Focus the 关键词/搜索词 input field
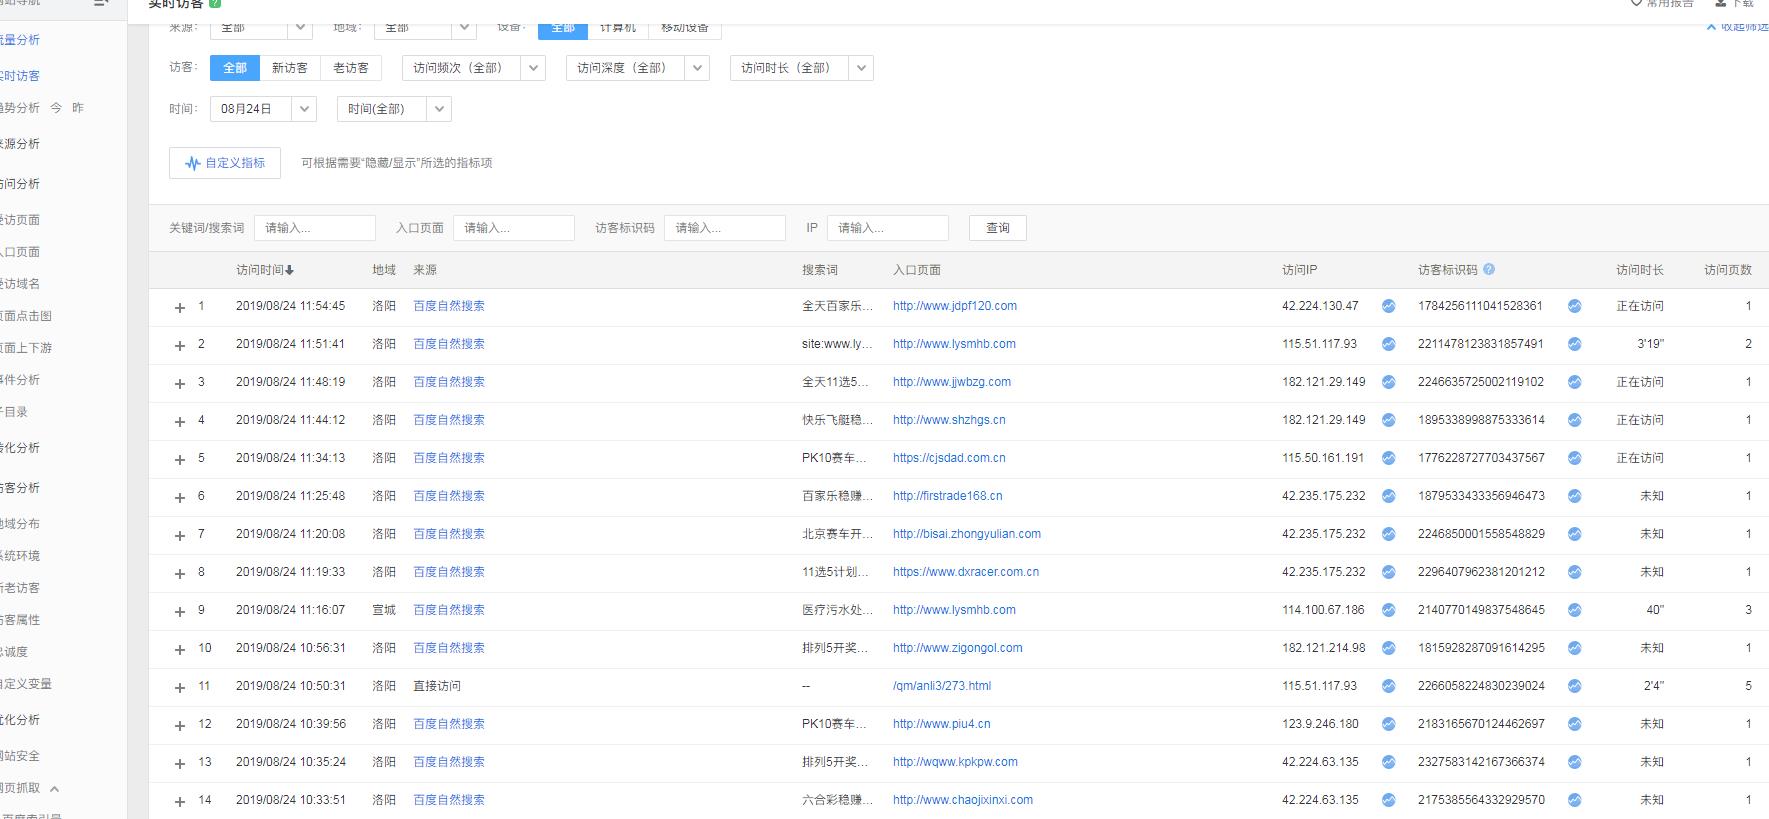Viewport: 1769px width, 819px height. point(315,228)
